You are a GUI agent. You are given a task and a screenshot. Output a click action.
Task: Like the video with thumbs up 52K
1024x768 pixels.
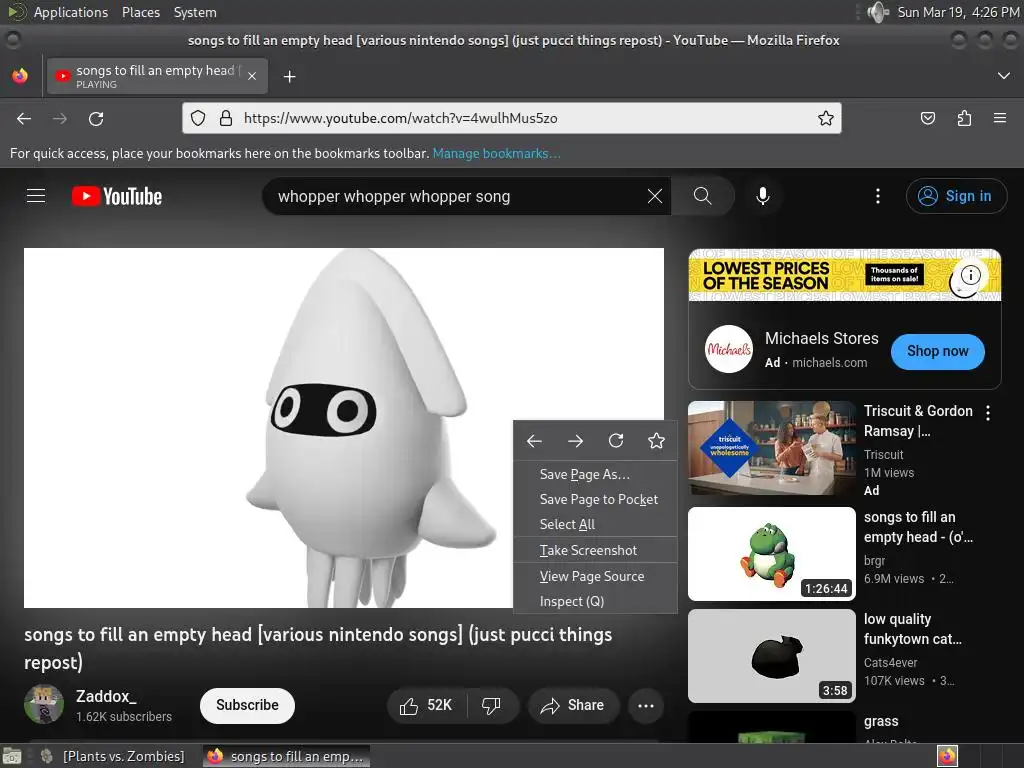click(x=426, y=705)
